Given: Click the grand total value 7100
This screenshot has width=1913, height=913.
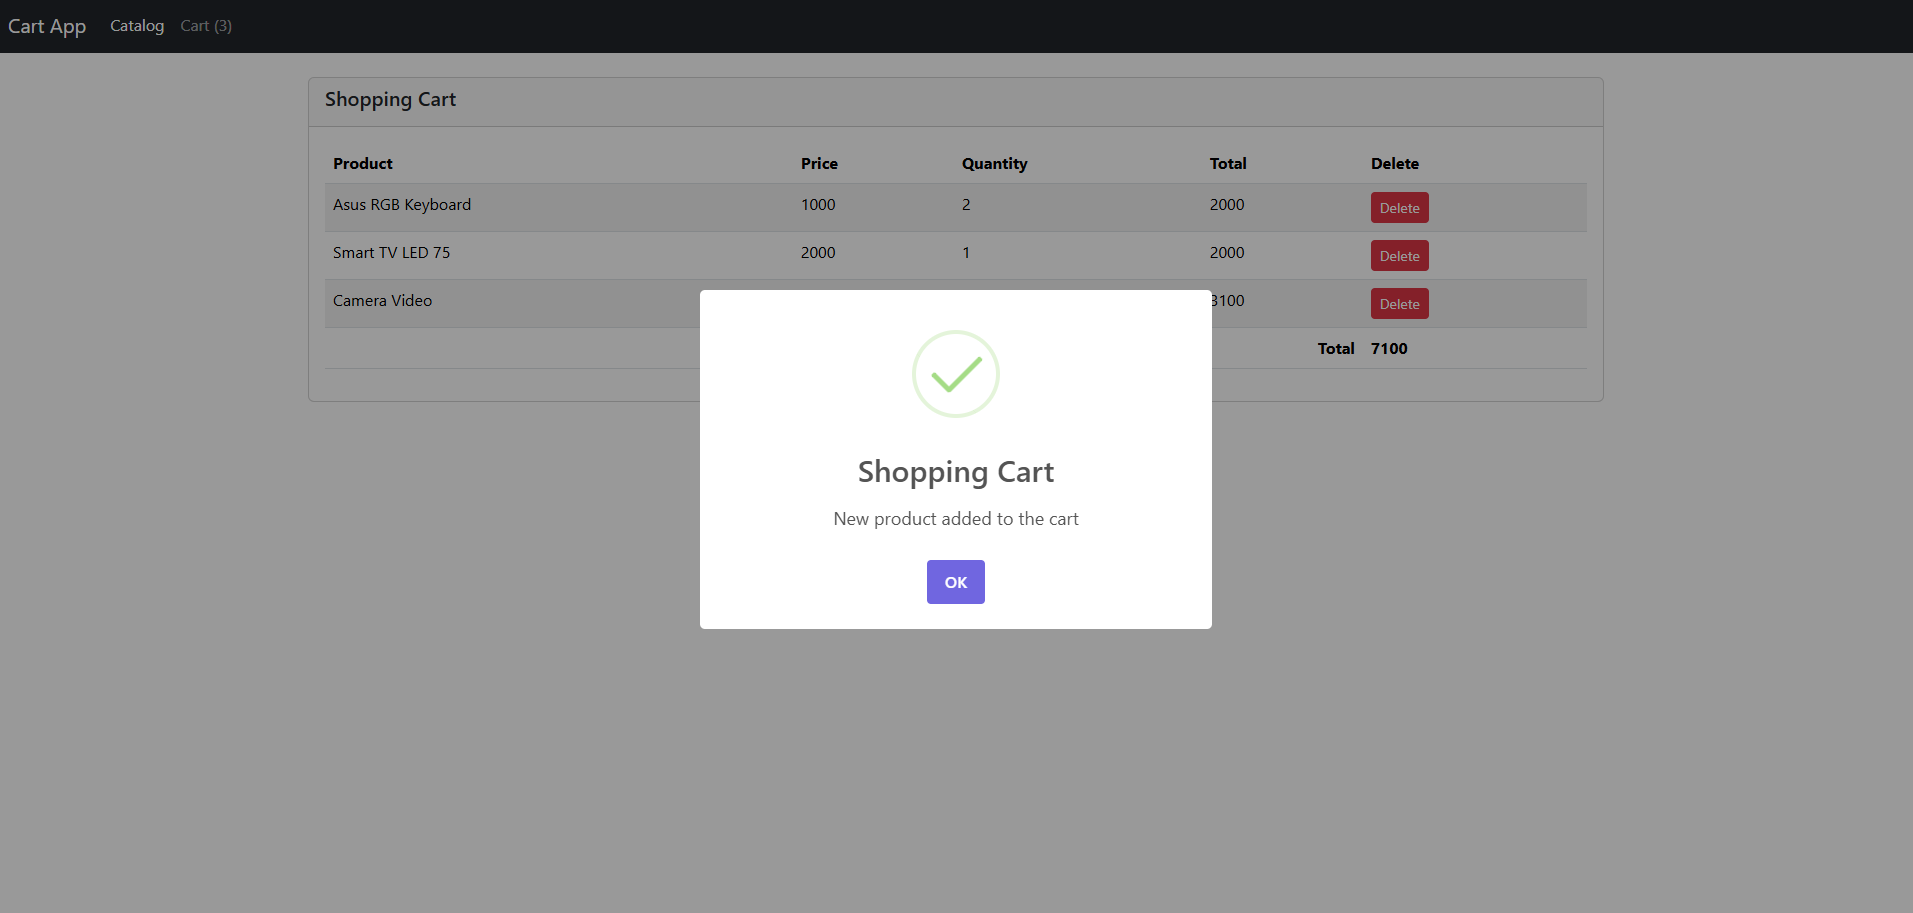Looking at the screenshot, I should 1388,349.
